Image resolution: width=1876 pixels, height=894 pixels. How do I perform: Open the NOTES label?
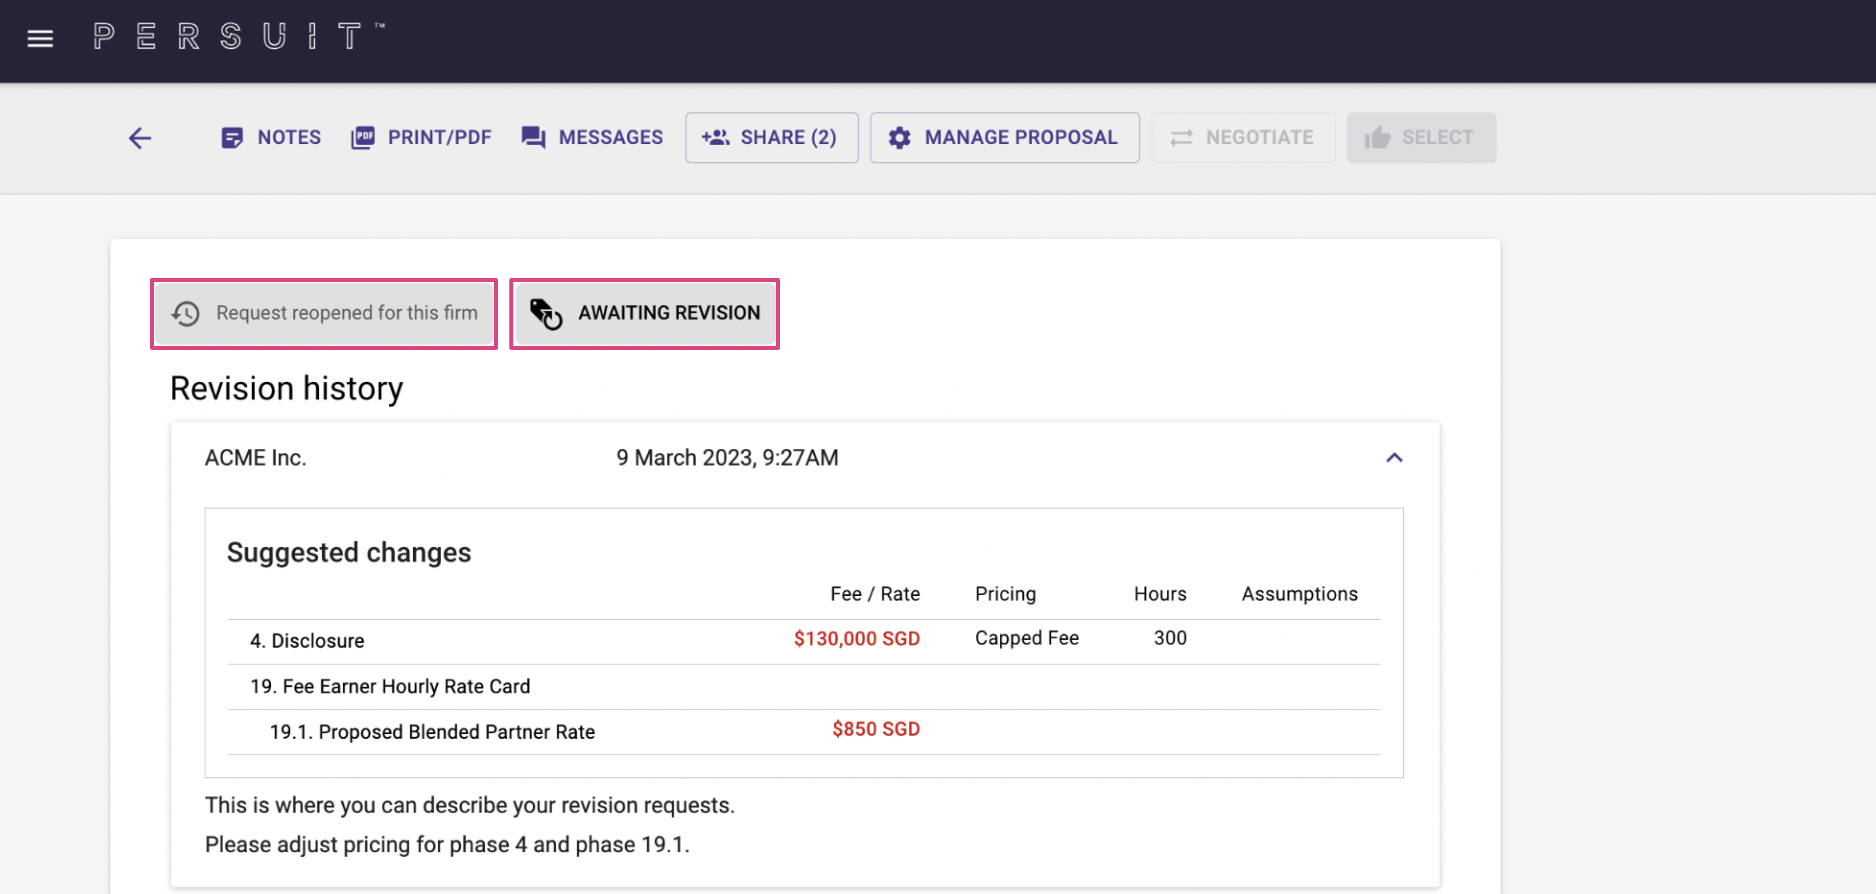(x=289, y=138)
